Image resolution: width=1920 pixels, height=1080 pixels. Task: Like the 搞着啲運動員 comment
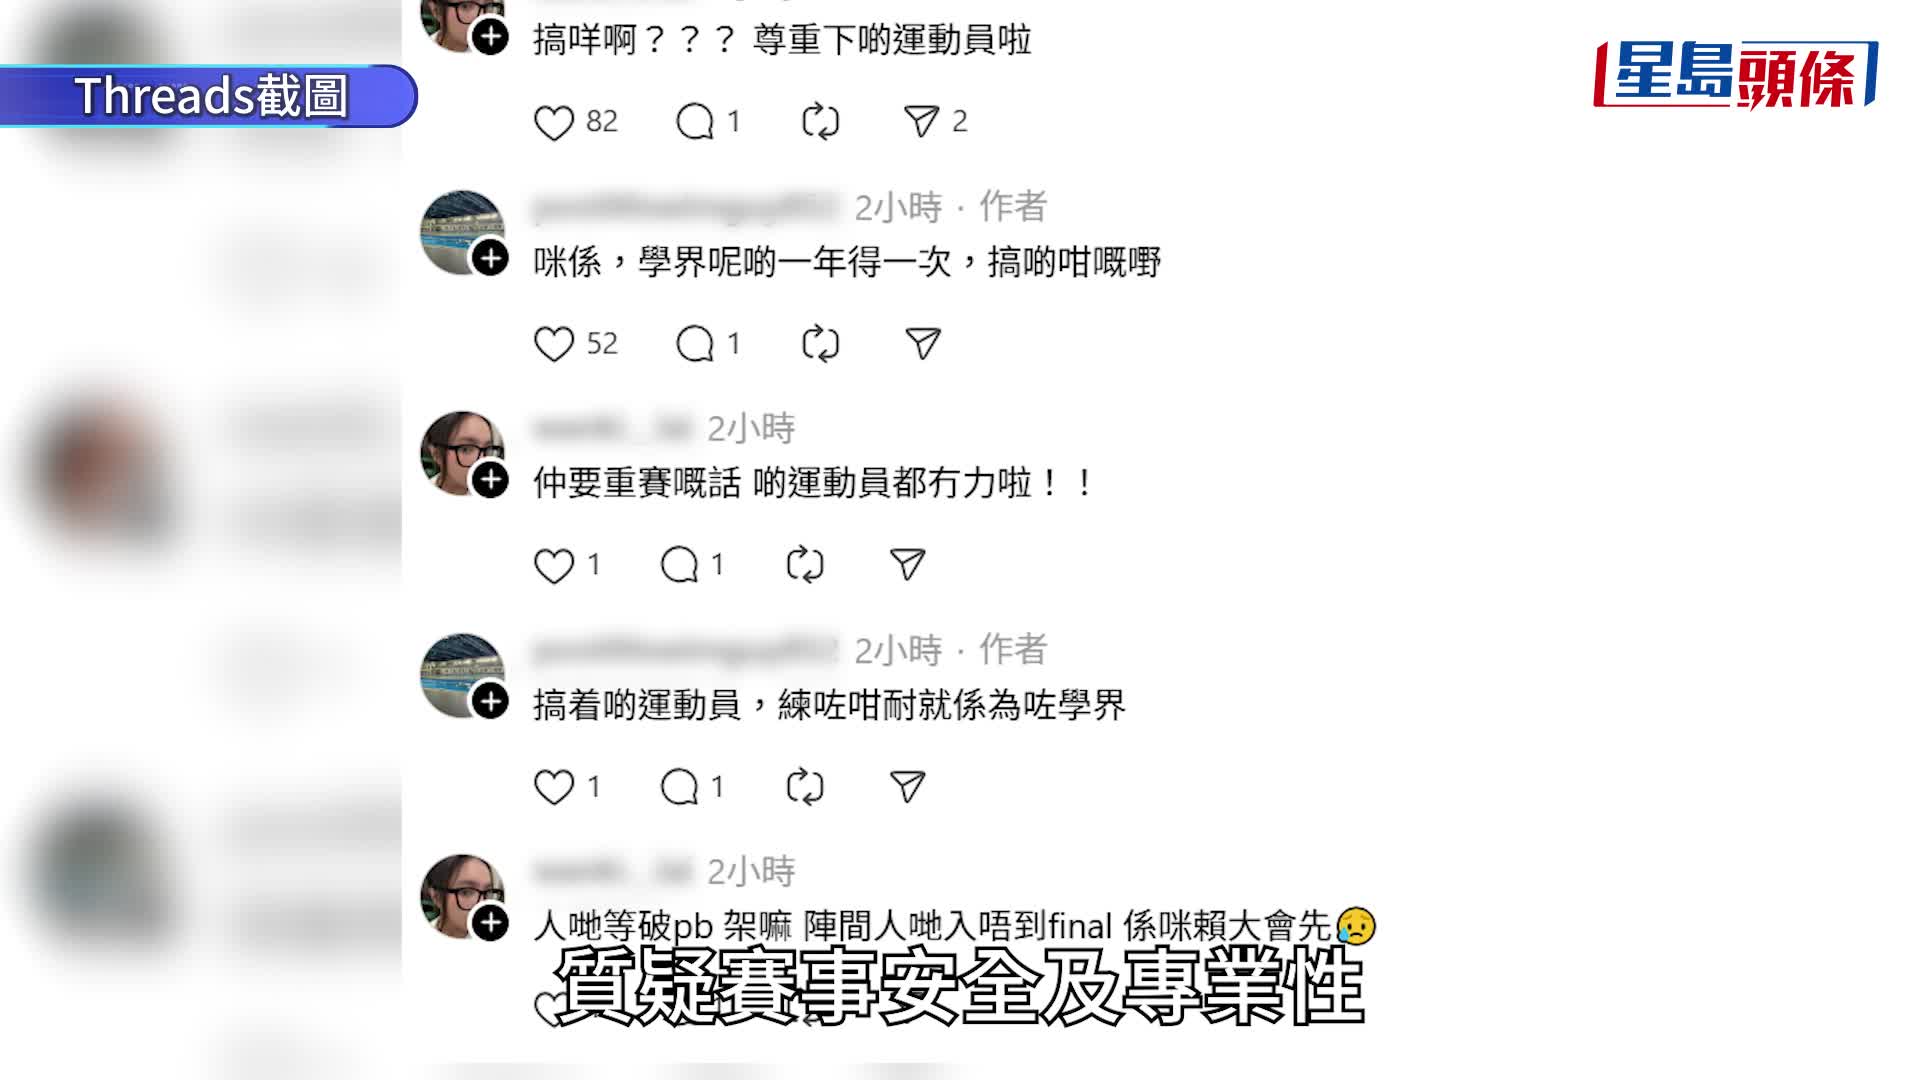pos(554,788)
